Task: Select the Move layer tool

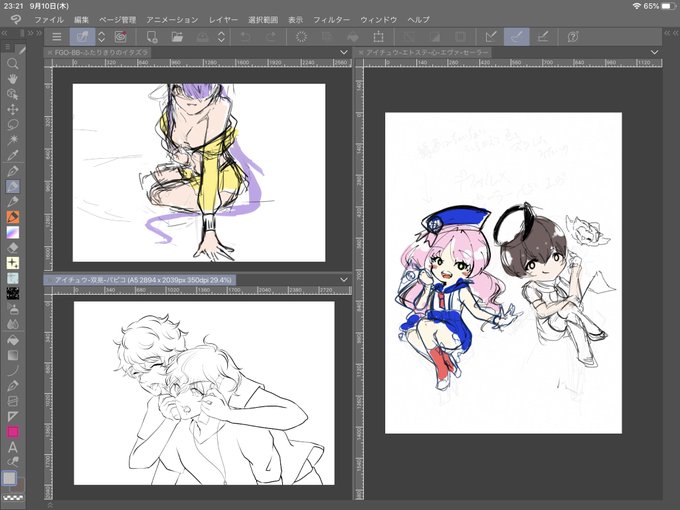Action: 13,109
